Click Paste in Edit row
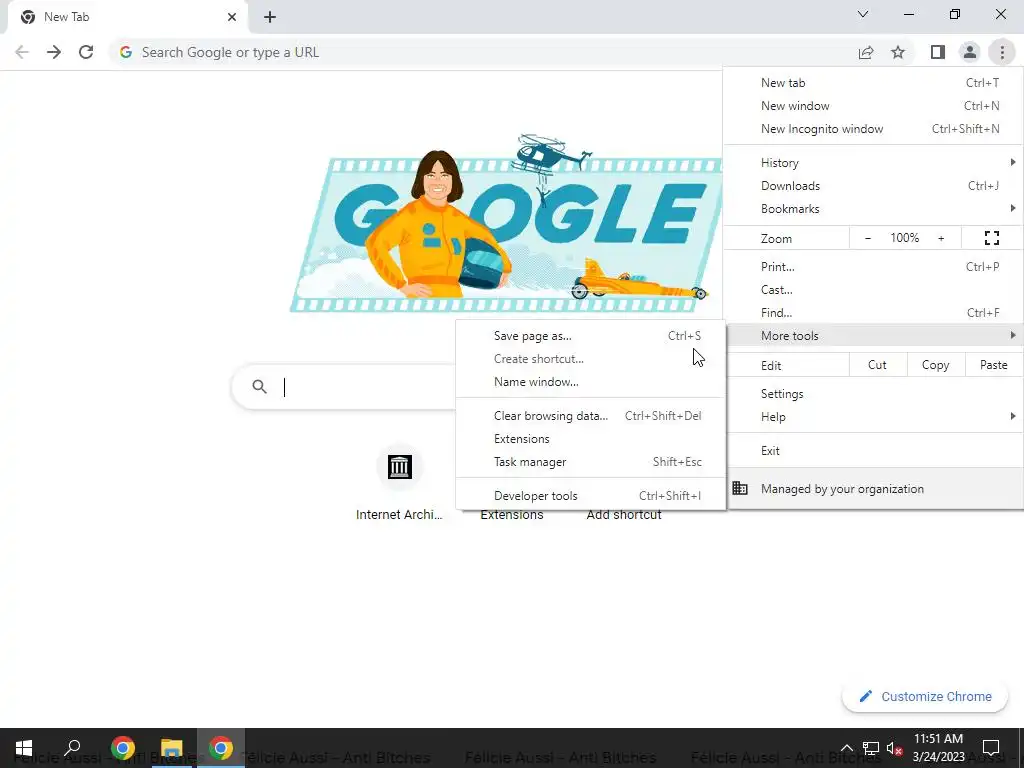This screenshot has width=1024, height=768. [x=993, y=365]
